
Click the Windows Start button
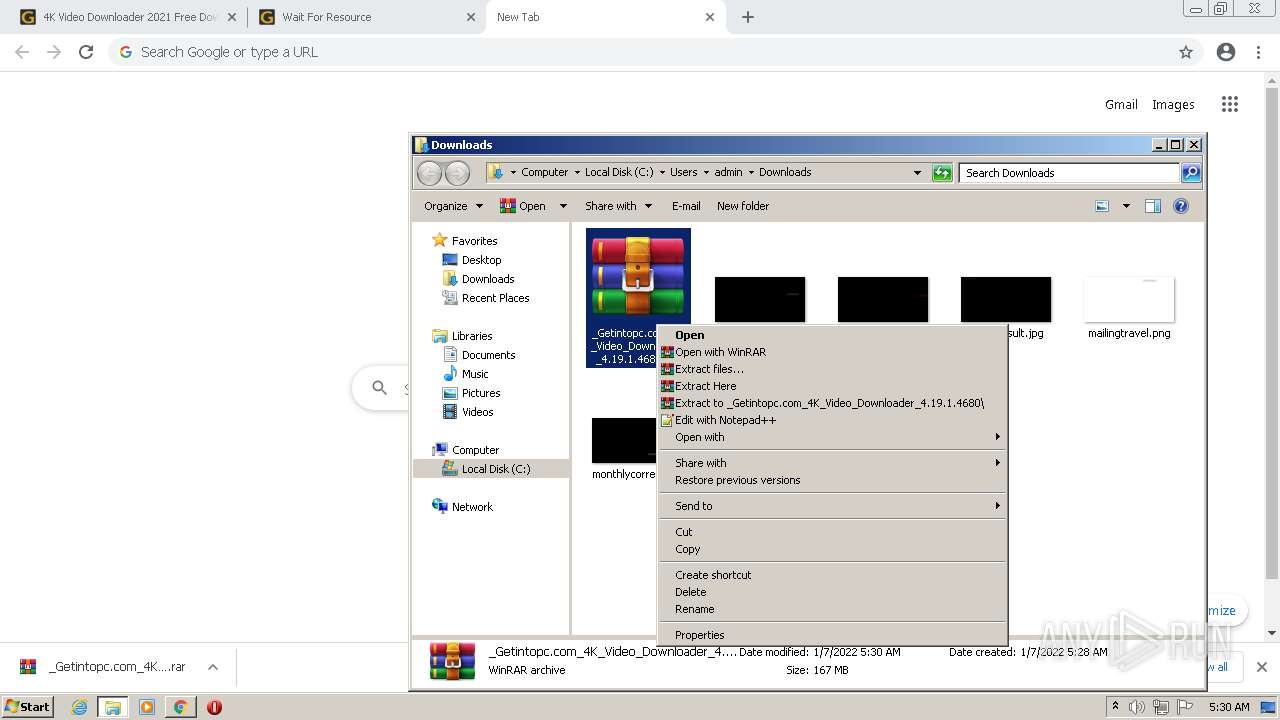point(28,706)
